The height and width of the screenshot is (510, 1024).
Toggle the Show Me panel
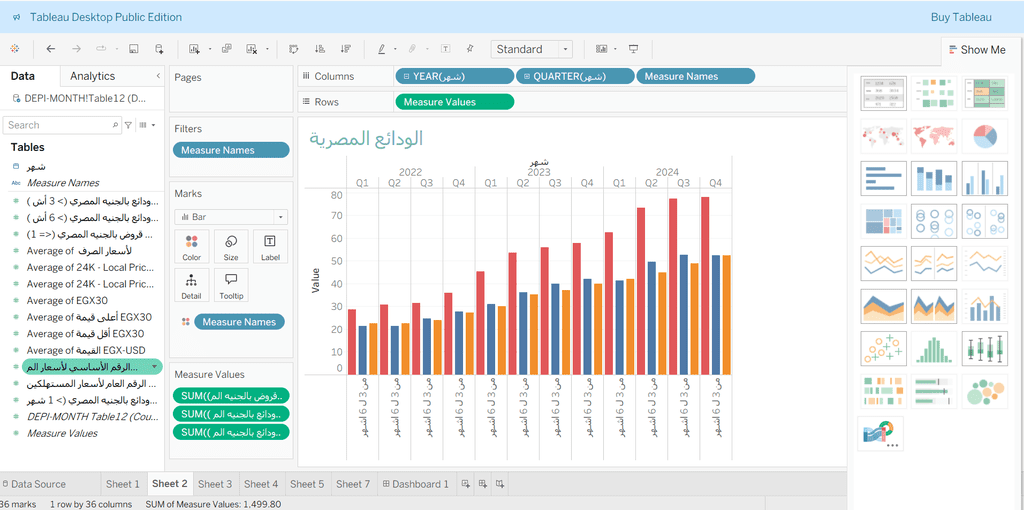[x=974, y=50]
